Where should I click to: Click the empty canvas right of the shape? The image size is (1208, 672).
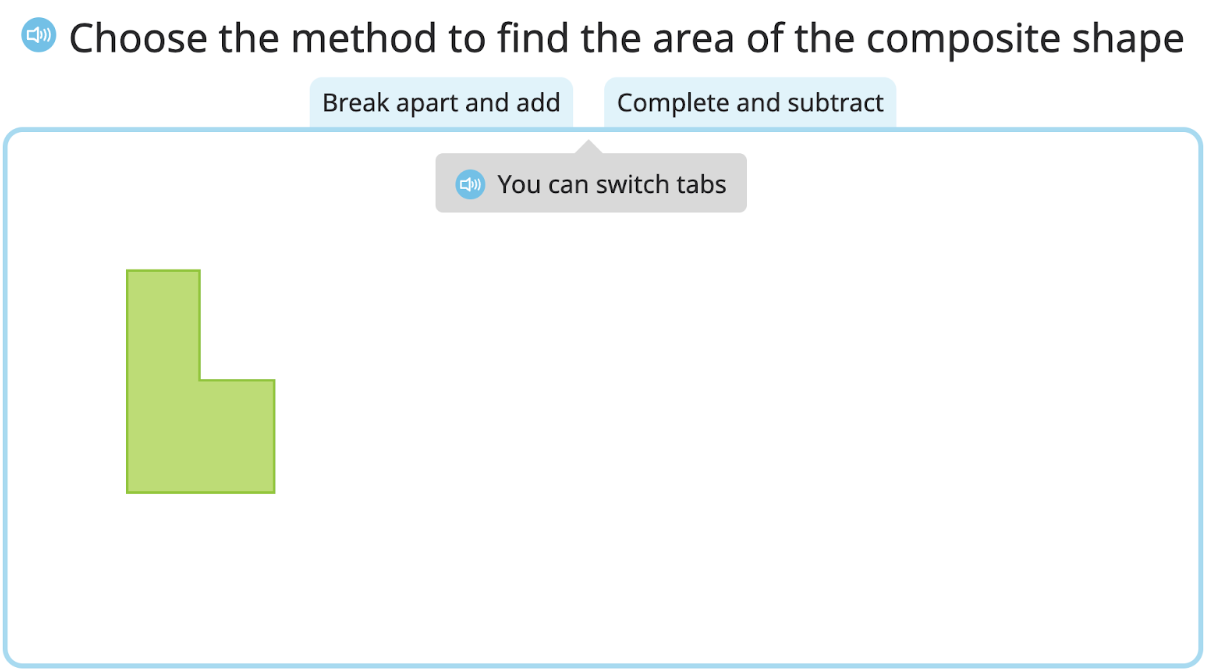[700, 420]
